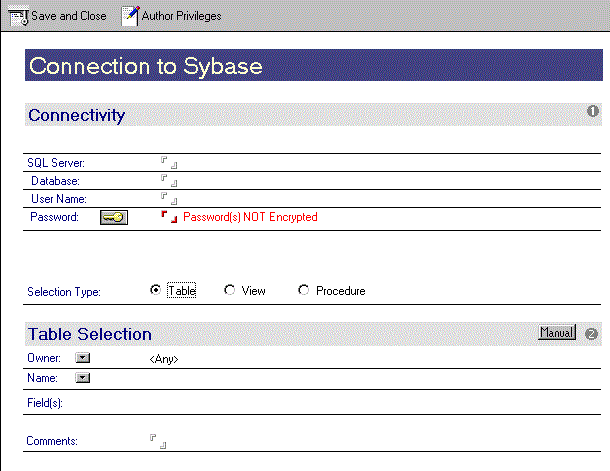Open the Name dropdown arrow
This screenshot has height=471, width=610.
82,378
